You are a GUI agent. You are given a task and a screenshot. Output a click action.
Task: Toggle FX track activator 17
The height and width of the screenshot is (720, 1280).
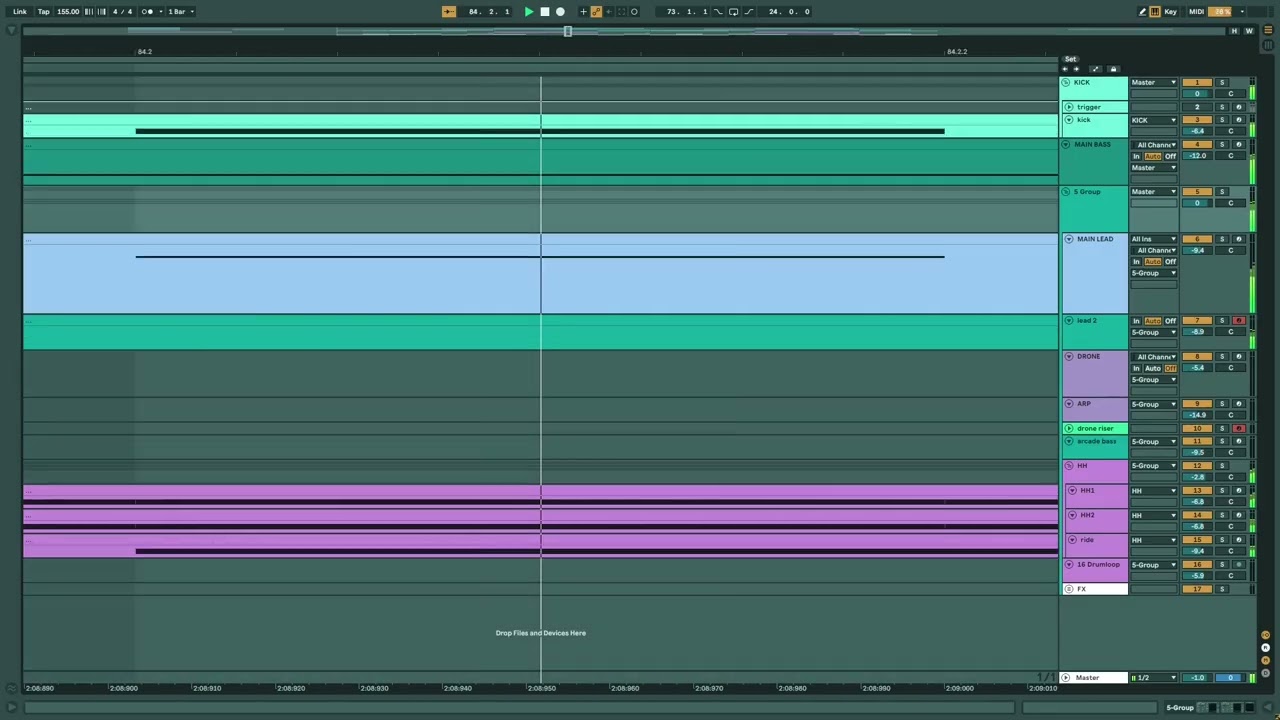click(1197, 589)
